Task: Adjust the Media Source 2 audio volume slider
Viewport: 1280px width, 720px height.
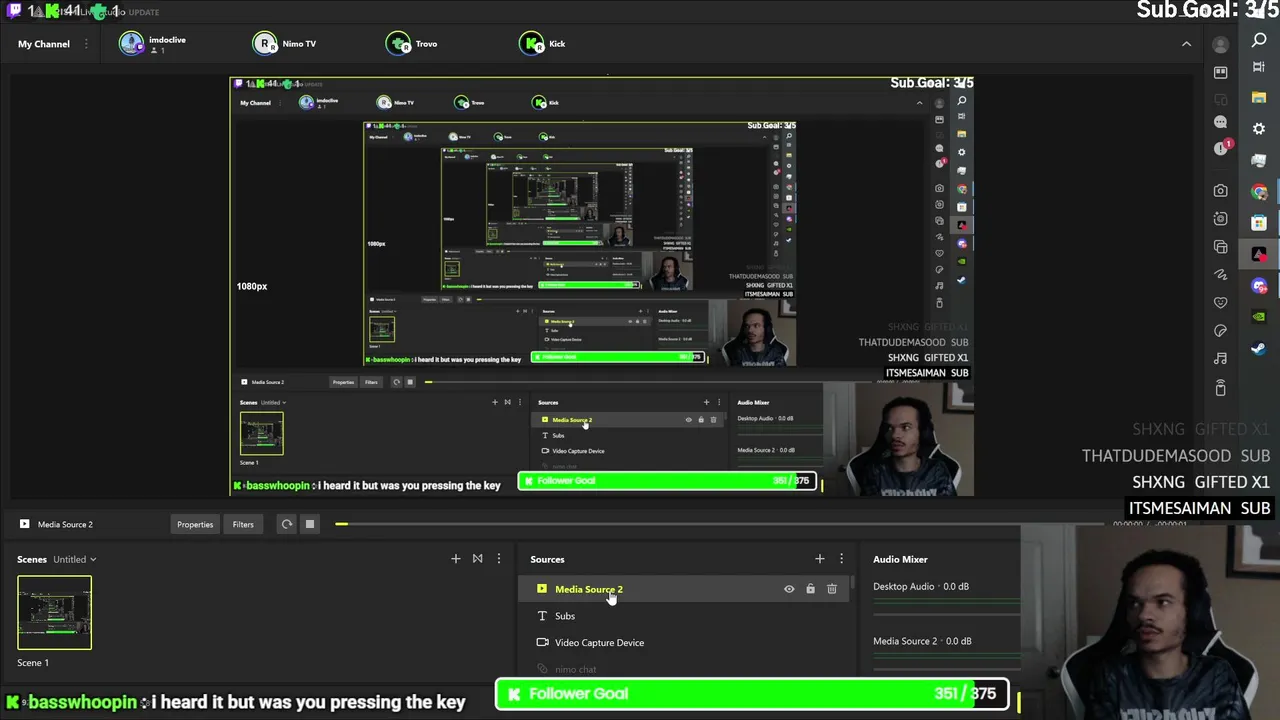Action: pyautogui.click(x=946, y=656)
